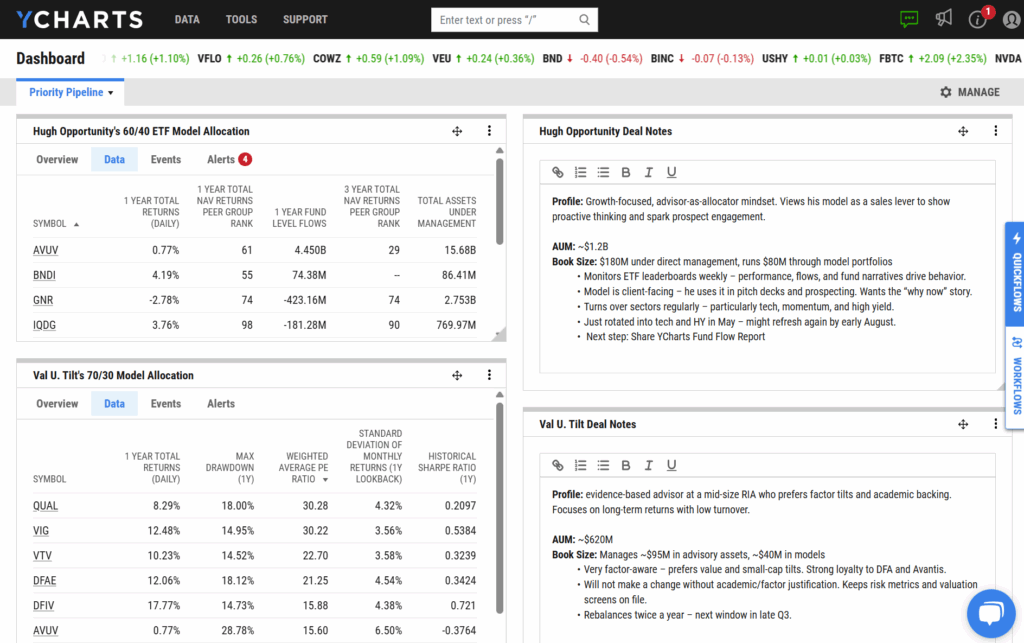
Task: Open the VTV symbol link
Action: 42,556
